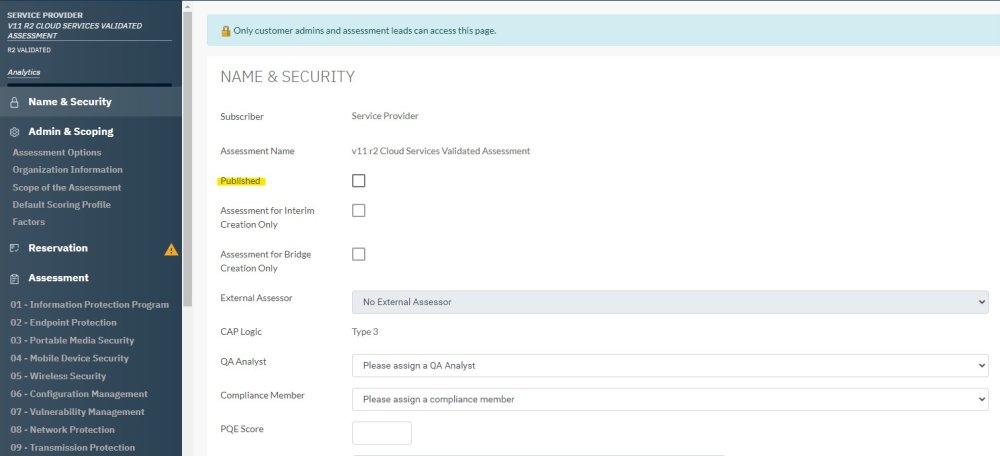Check Assessment for Interim Creation Only
This screenshot has height=456, width=1000.
(x=359, y=211)
